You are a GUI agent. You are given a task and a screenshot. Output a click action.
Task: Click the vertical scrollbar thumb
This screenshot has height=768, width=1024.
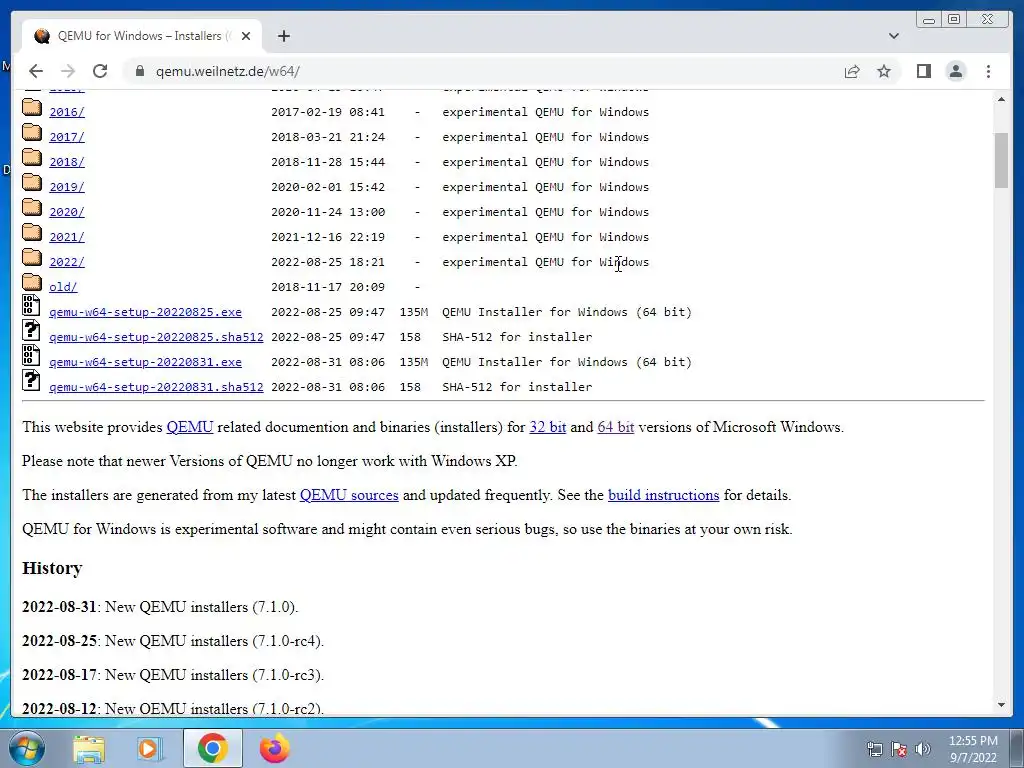pyautogui.click(x=1001, y=160)
